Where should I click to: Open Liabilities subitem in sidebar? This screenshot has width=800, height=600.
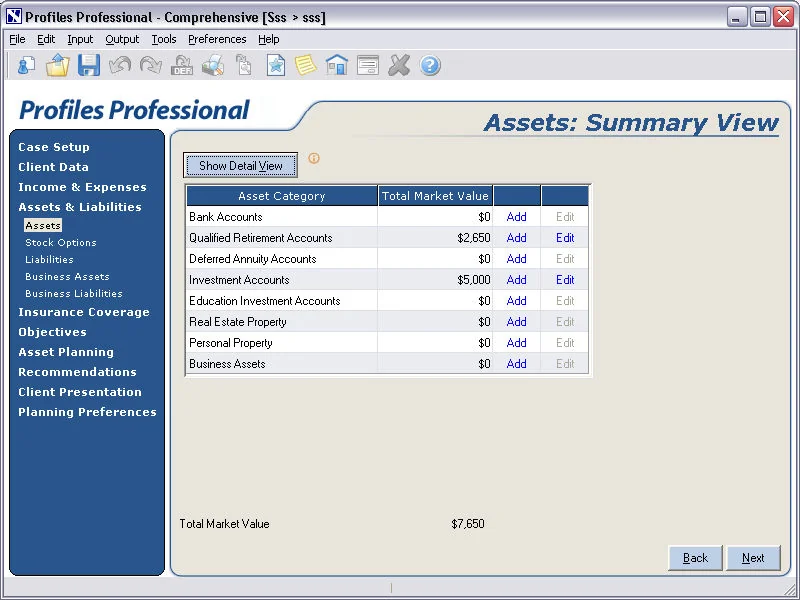[49, 259]
